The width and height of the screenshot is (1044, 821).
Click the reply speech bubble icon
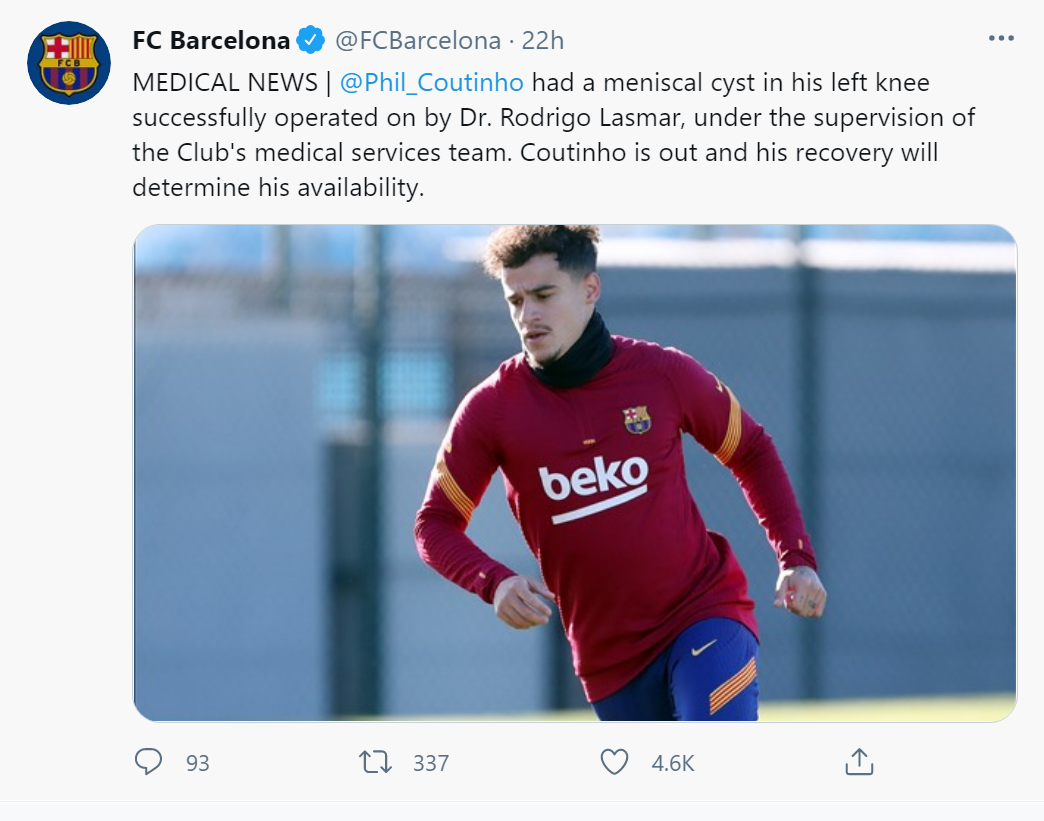pos(148,763)
